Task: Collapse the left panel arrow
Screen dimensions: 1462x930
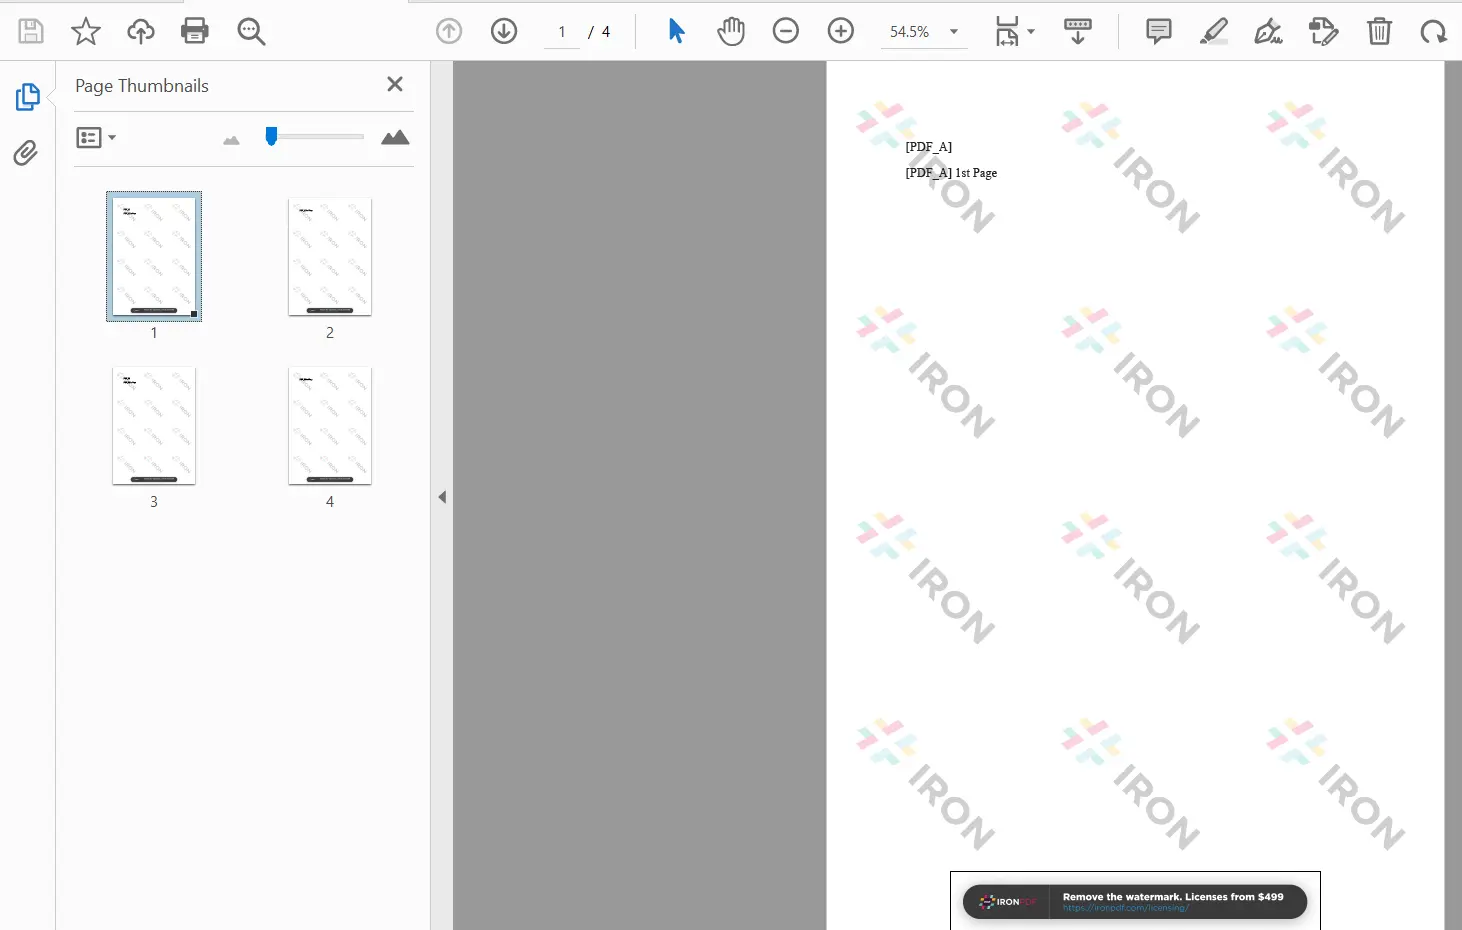Action: (x=442, y=497)
